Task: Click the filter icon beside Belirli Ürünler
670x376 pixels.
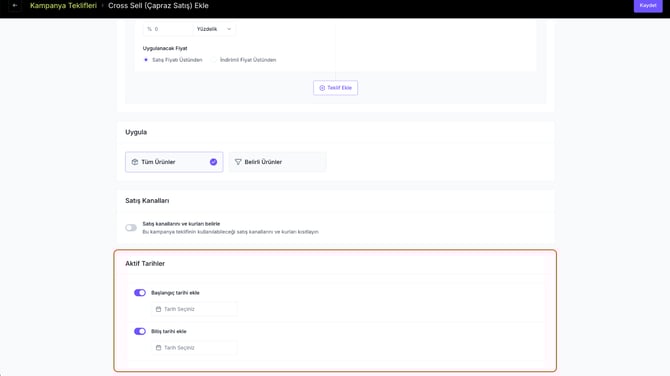Action: coord(238,162)
